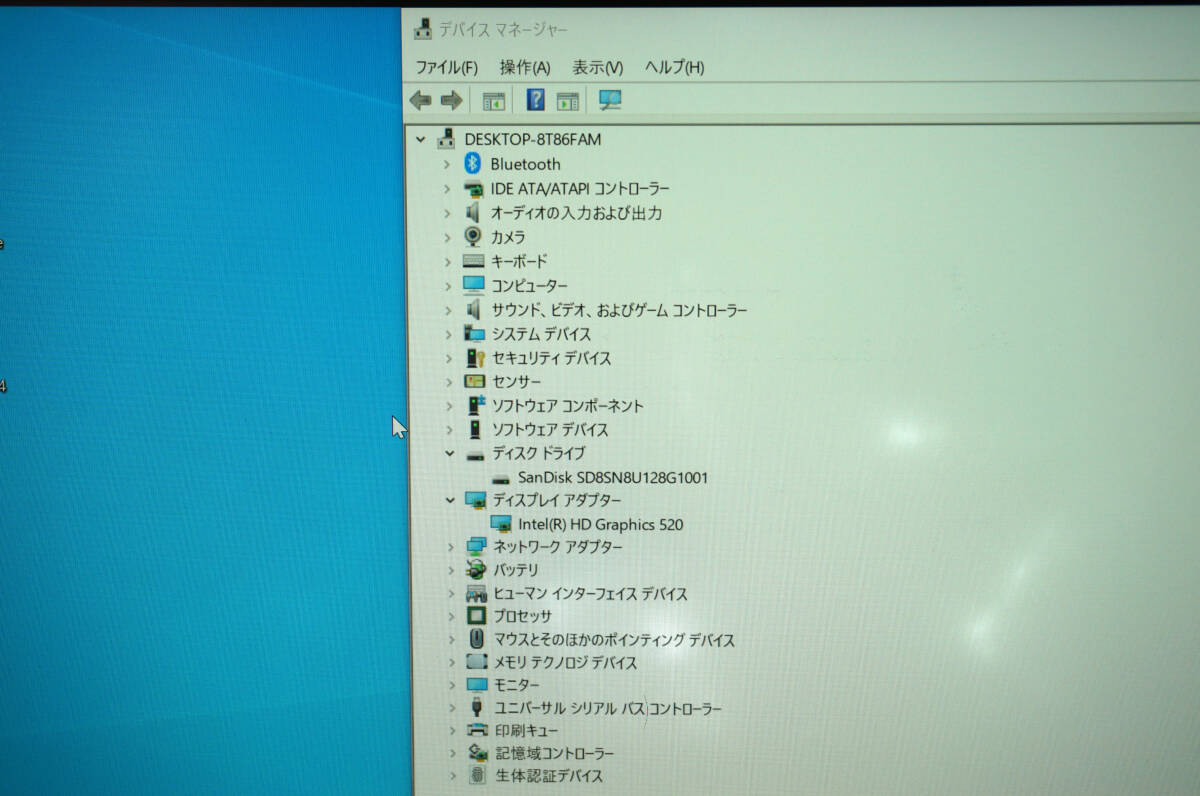Collapse the ディスク ドライブ category
1200x796 pixels.
point(449,453)
